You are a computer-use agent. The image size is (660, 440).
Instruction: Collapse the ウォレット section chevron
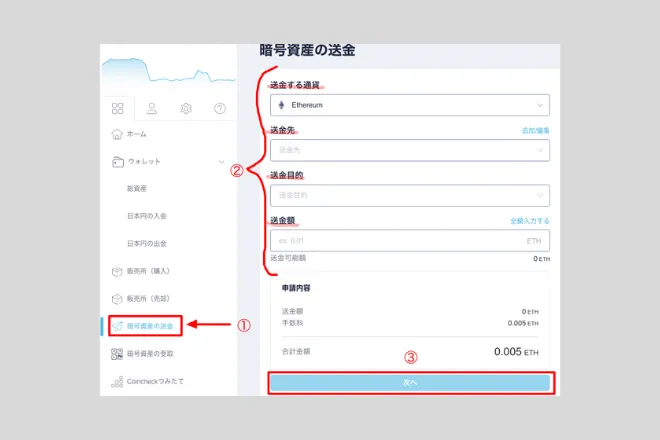pos(221,162)
